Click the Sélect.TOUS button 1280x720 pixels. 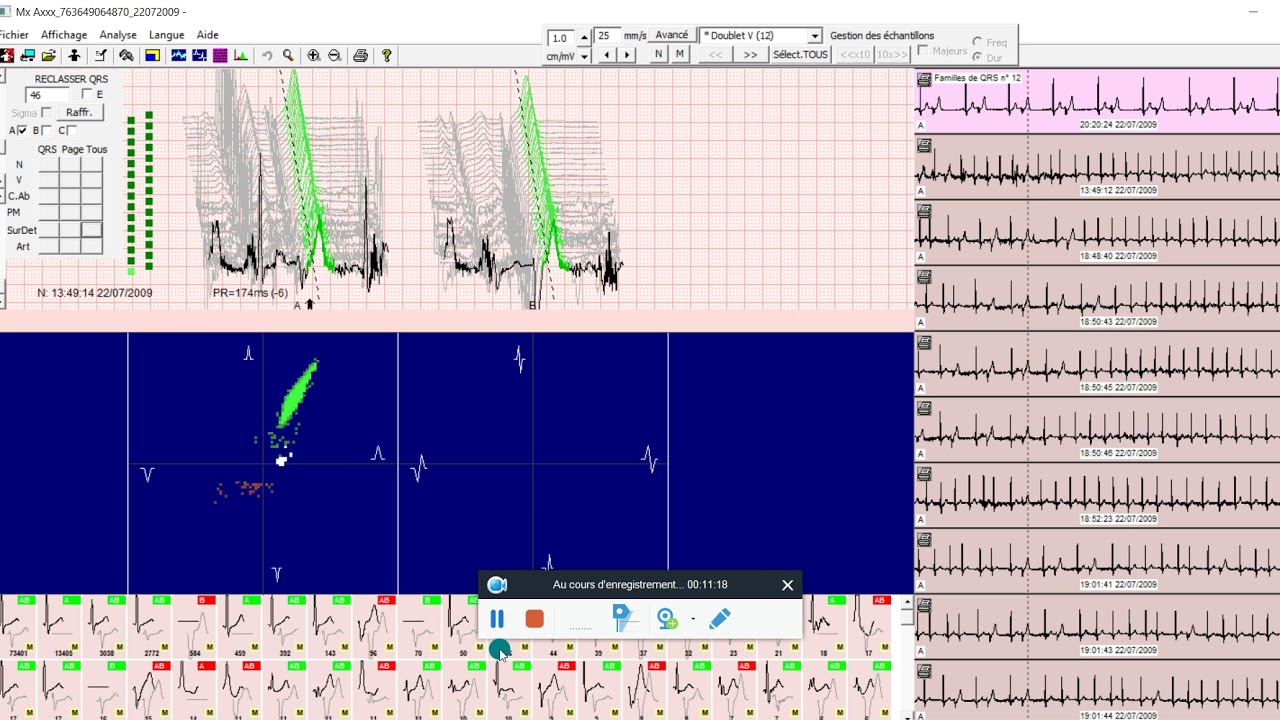point(800,55)
